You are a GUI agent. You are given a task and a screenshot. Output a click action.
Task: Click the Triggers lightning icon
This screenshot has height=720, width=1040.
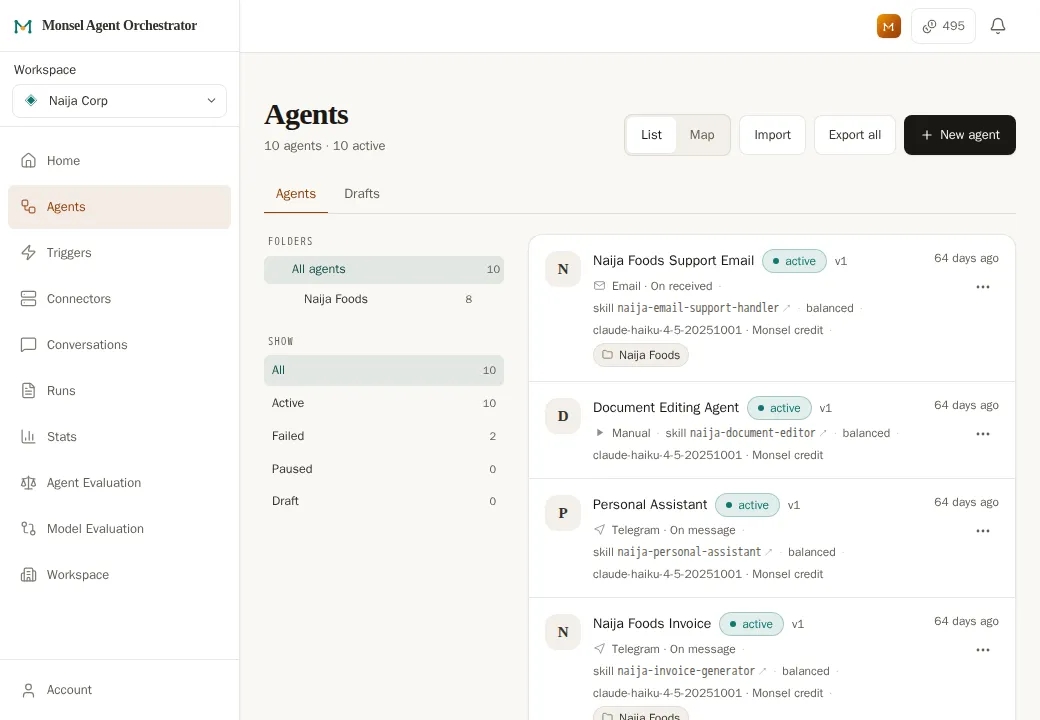pyautogui.click(x=29, y=253)
